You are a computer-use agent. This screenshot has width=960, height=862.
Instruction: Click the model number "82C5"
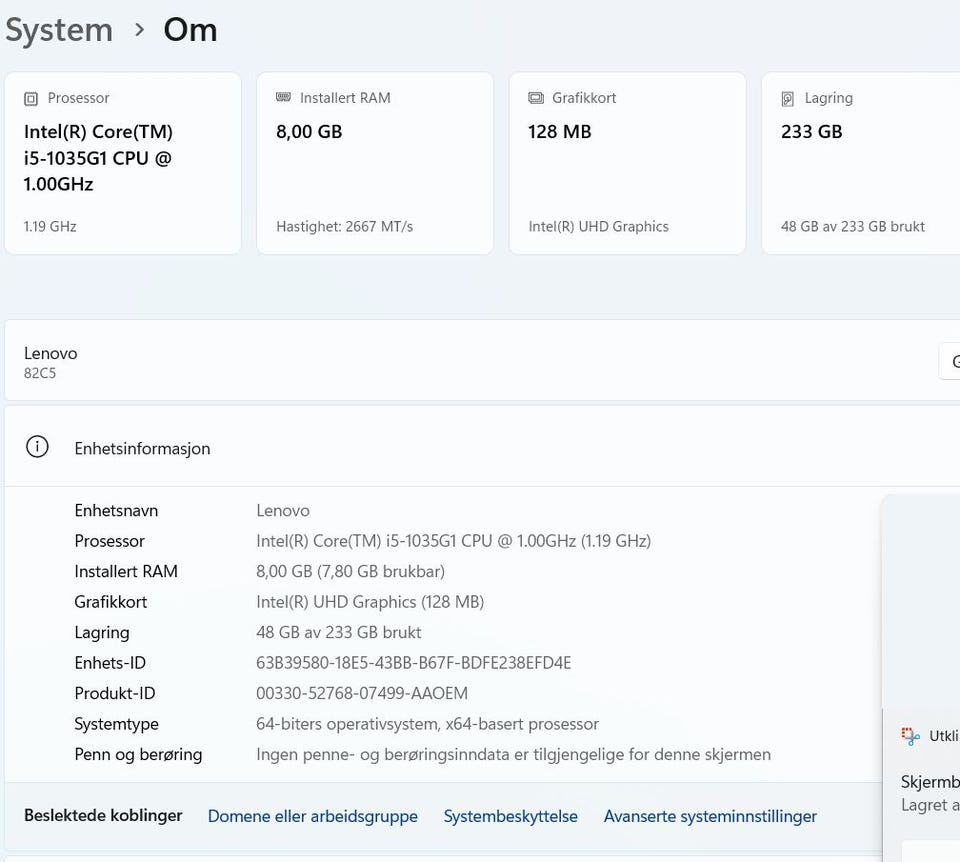click(40, 373)
